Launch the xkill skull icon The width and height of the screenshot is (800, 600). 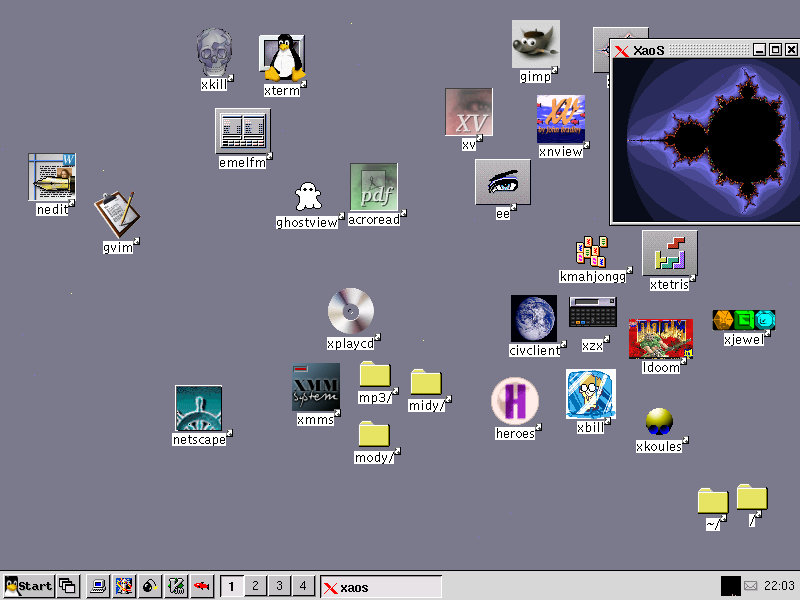(214, 53)
